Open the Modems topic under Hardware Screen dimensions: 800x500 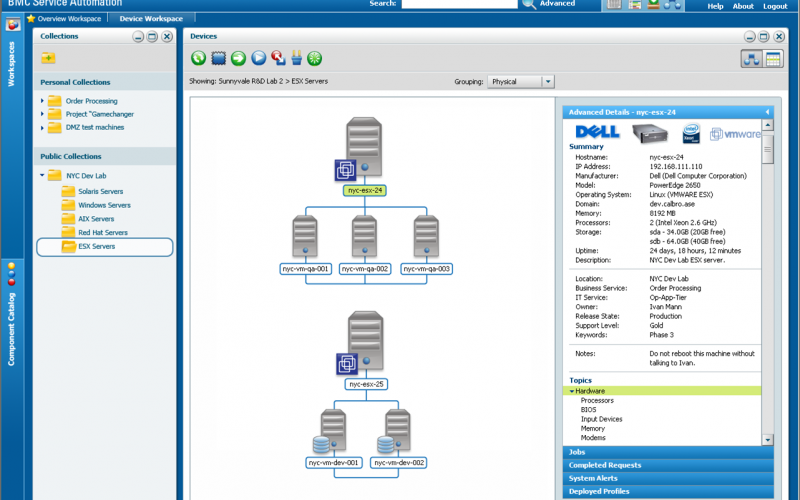(x=593, y=438)
